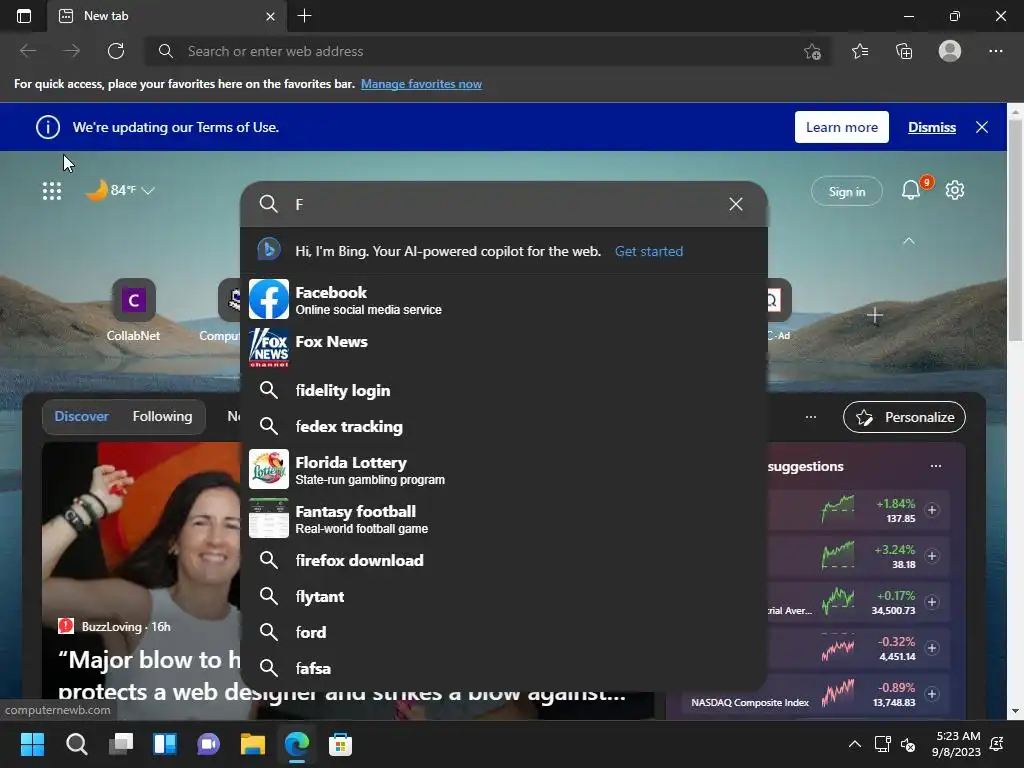Switch to the Discover tab
This screenshot has width=1024, height=768.
[x=82, y=416]
